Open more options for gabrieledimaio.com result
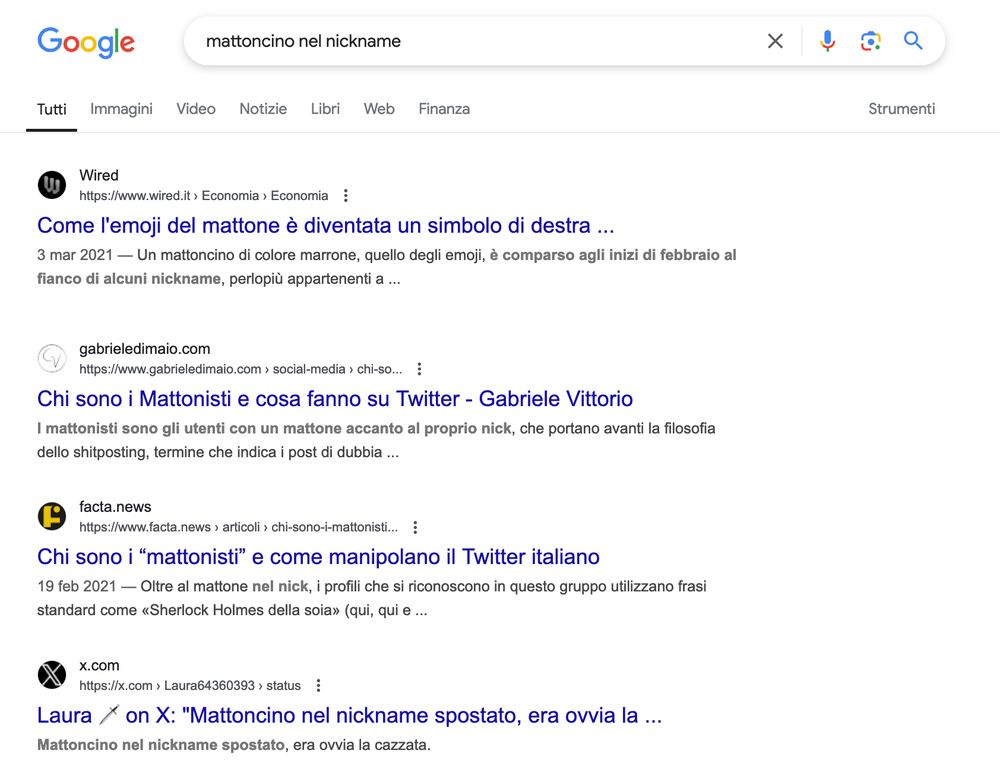 coord(419,369)
